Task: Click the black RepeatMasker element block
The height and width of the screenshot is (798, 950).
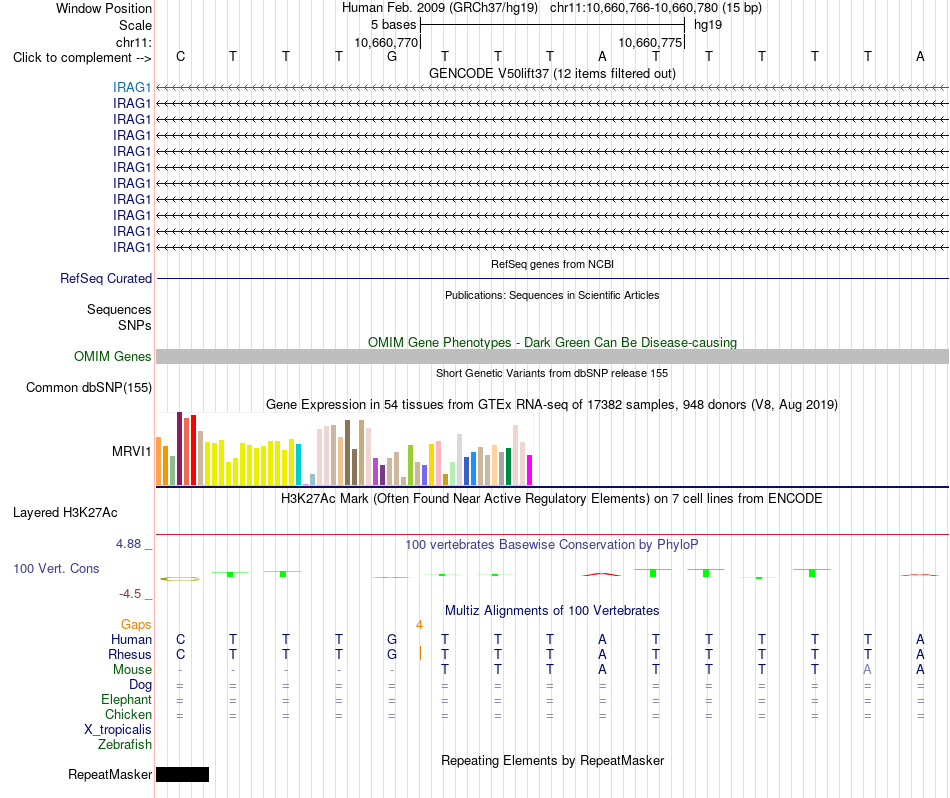Action: tap(182, 774)
